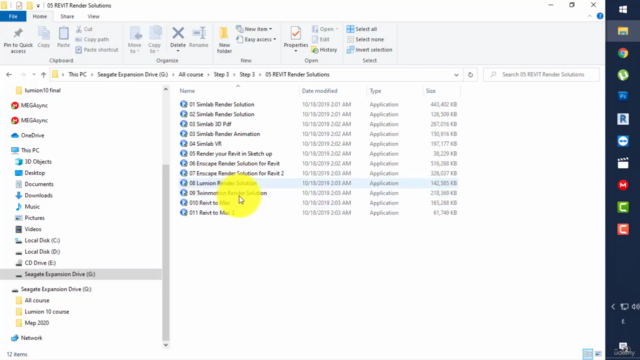Open the Open button dropdown
Screen dimensions: 640x360
coord(325,29)
